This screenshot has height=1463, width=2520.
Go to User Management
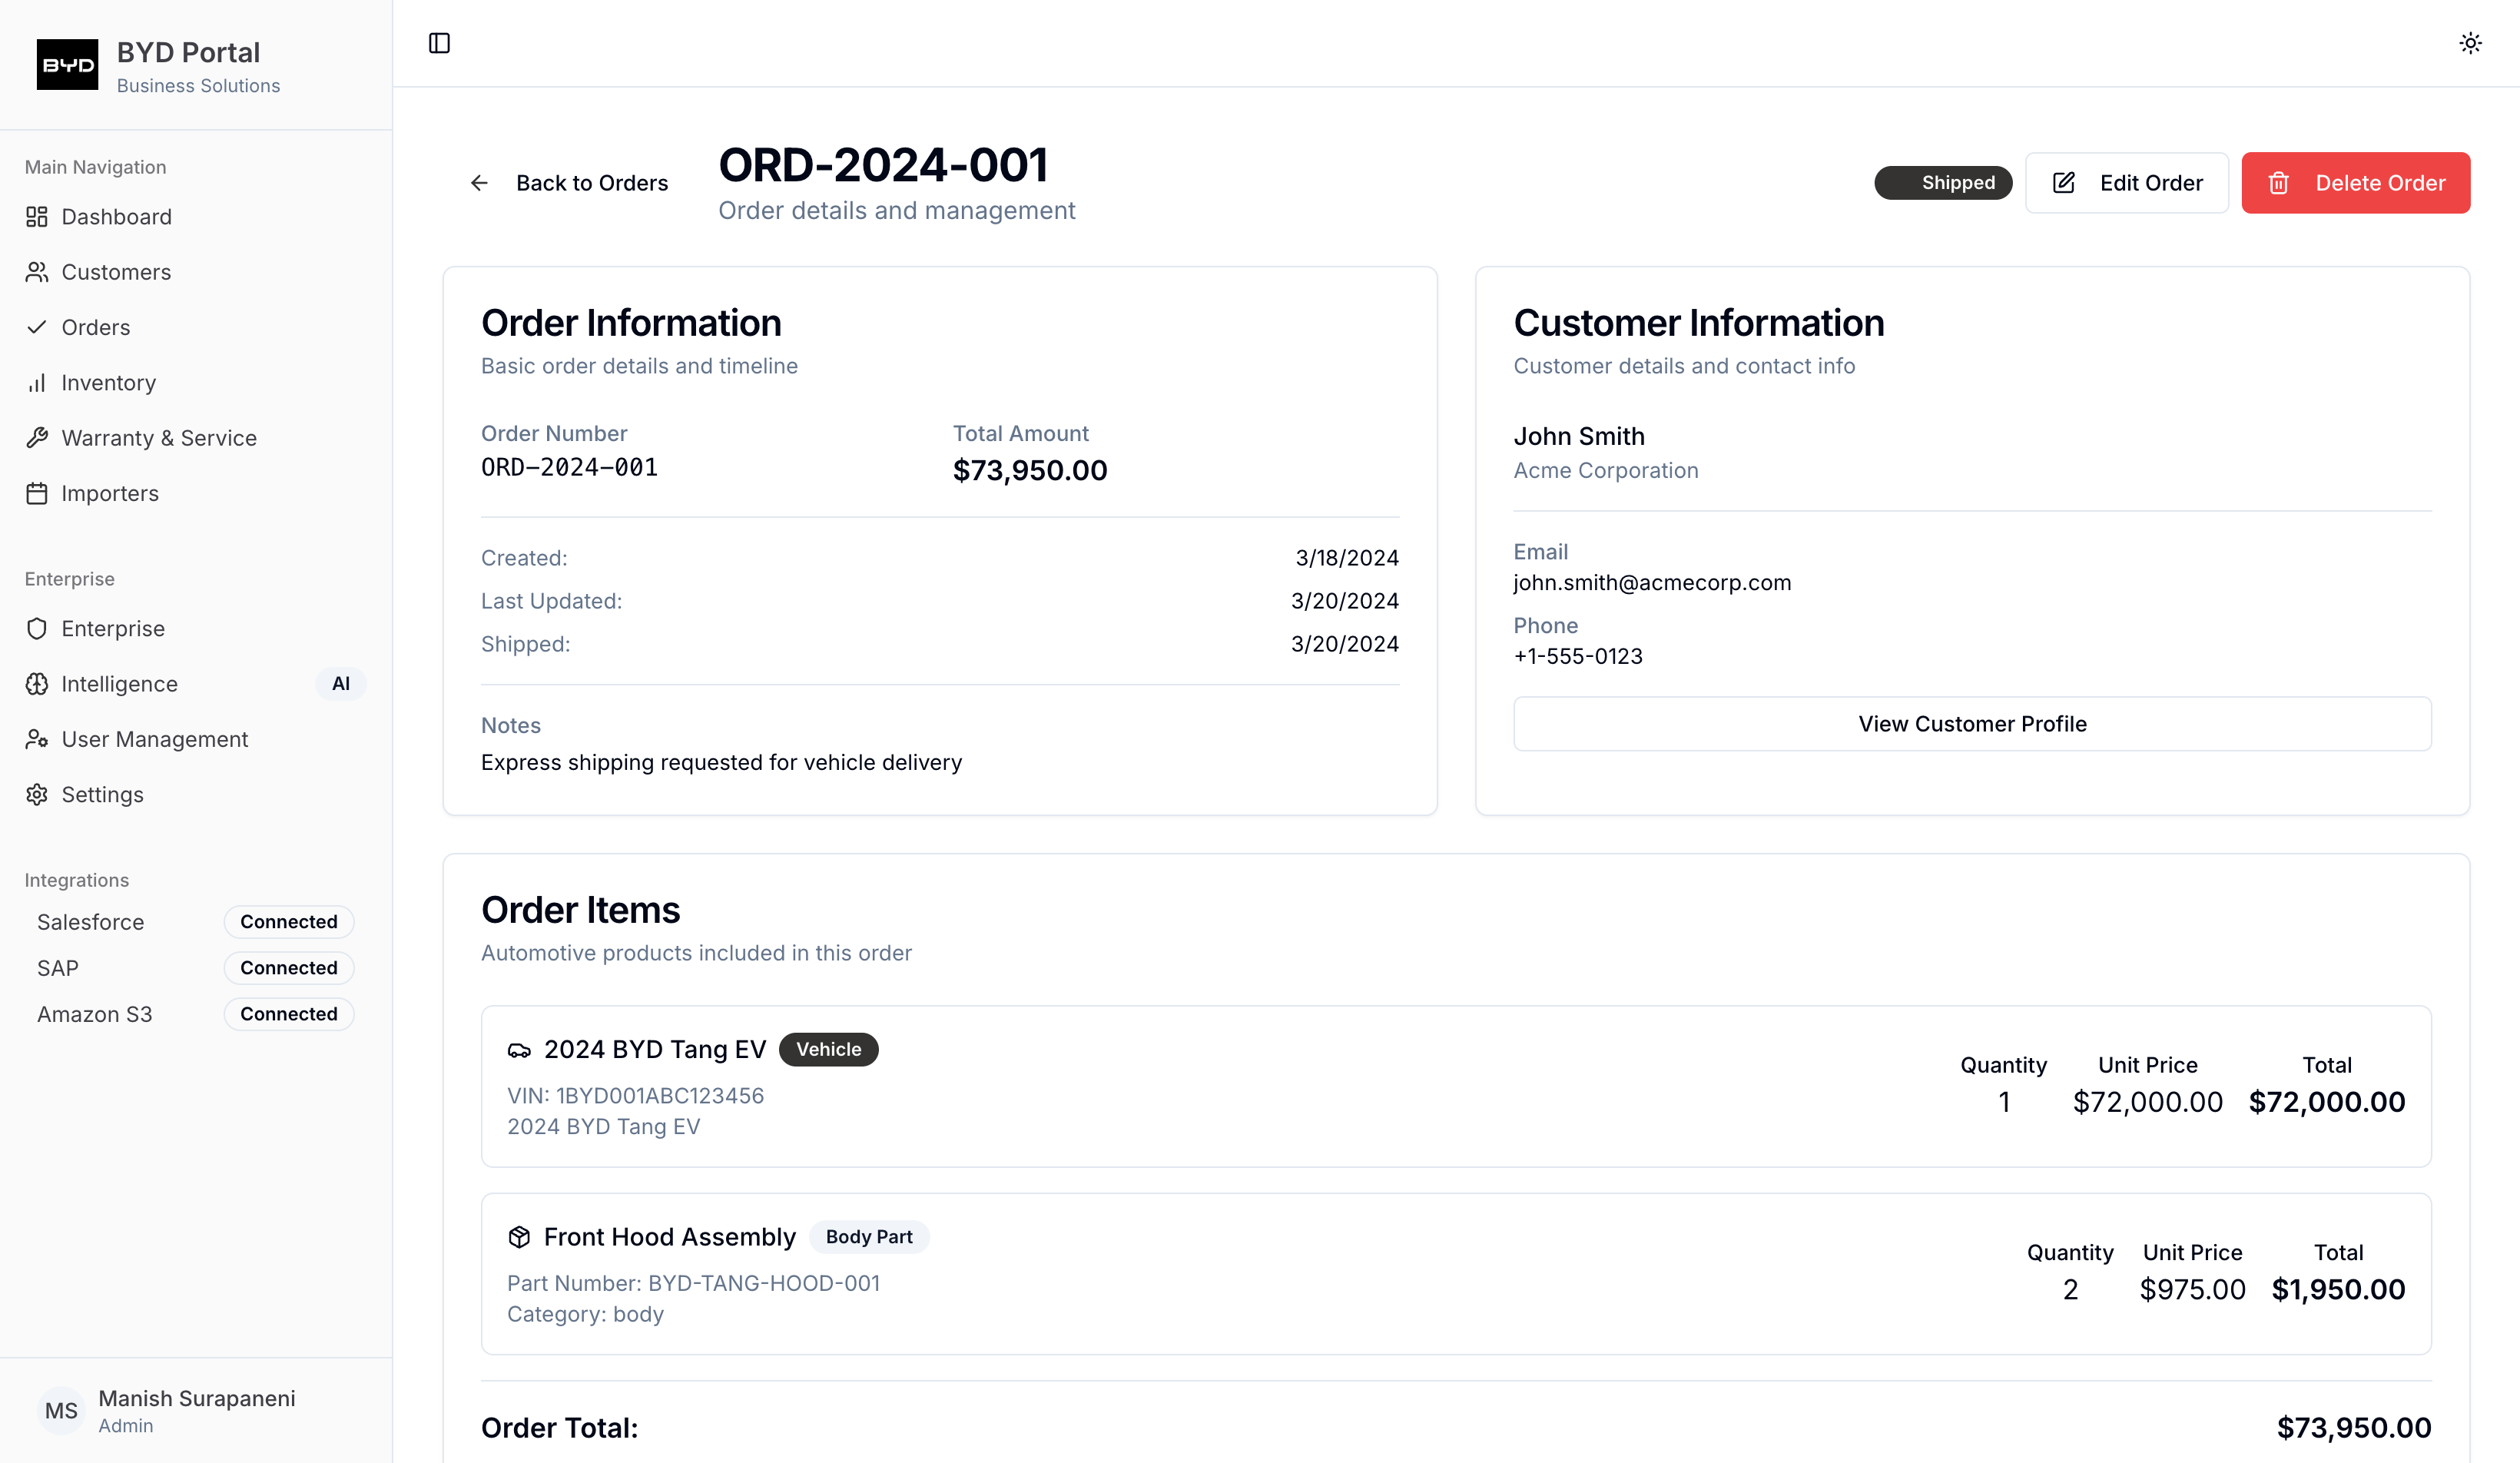196,739
